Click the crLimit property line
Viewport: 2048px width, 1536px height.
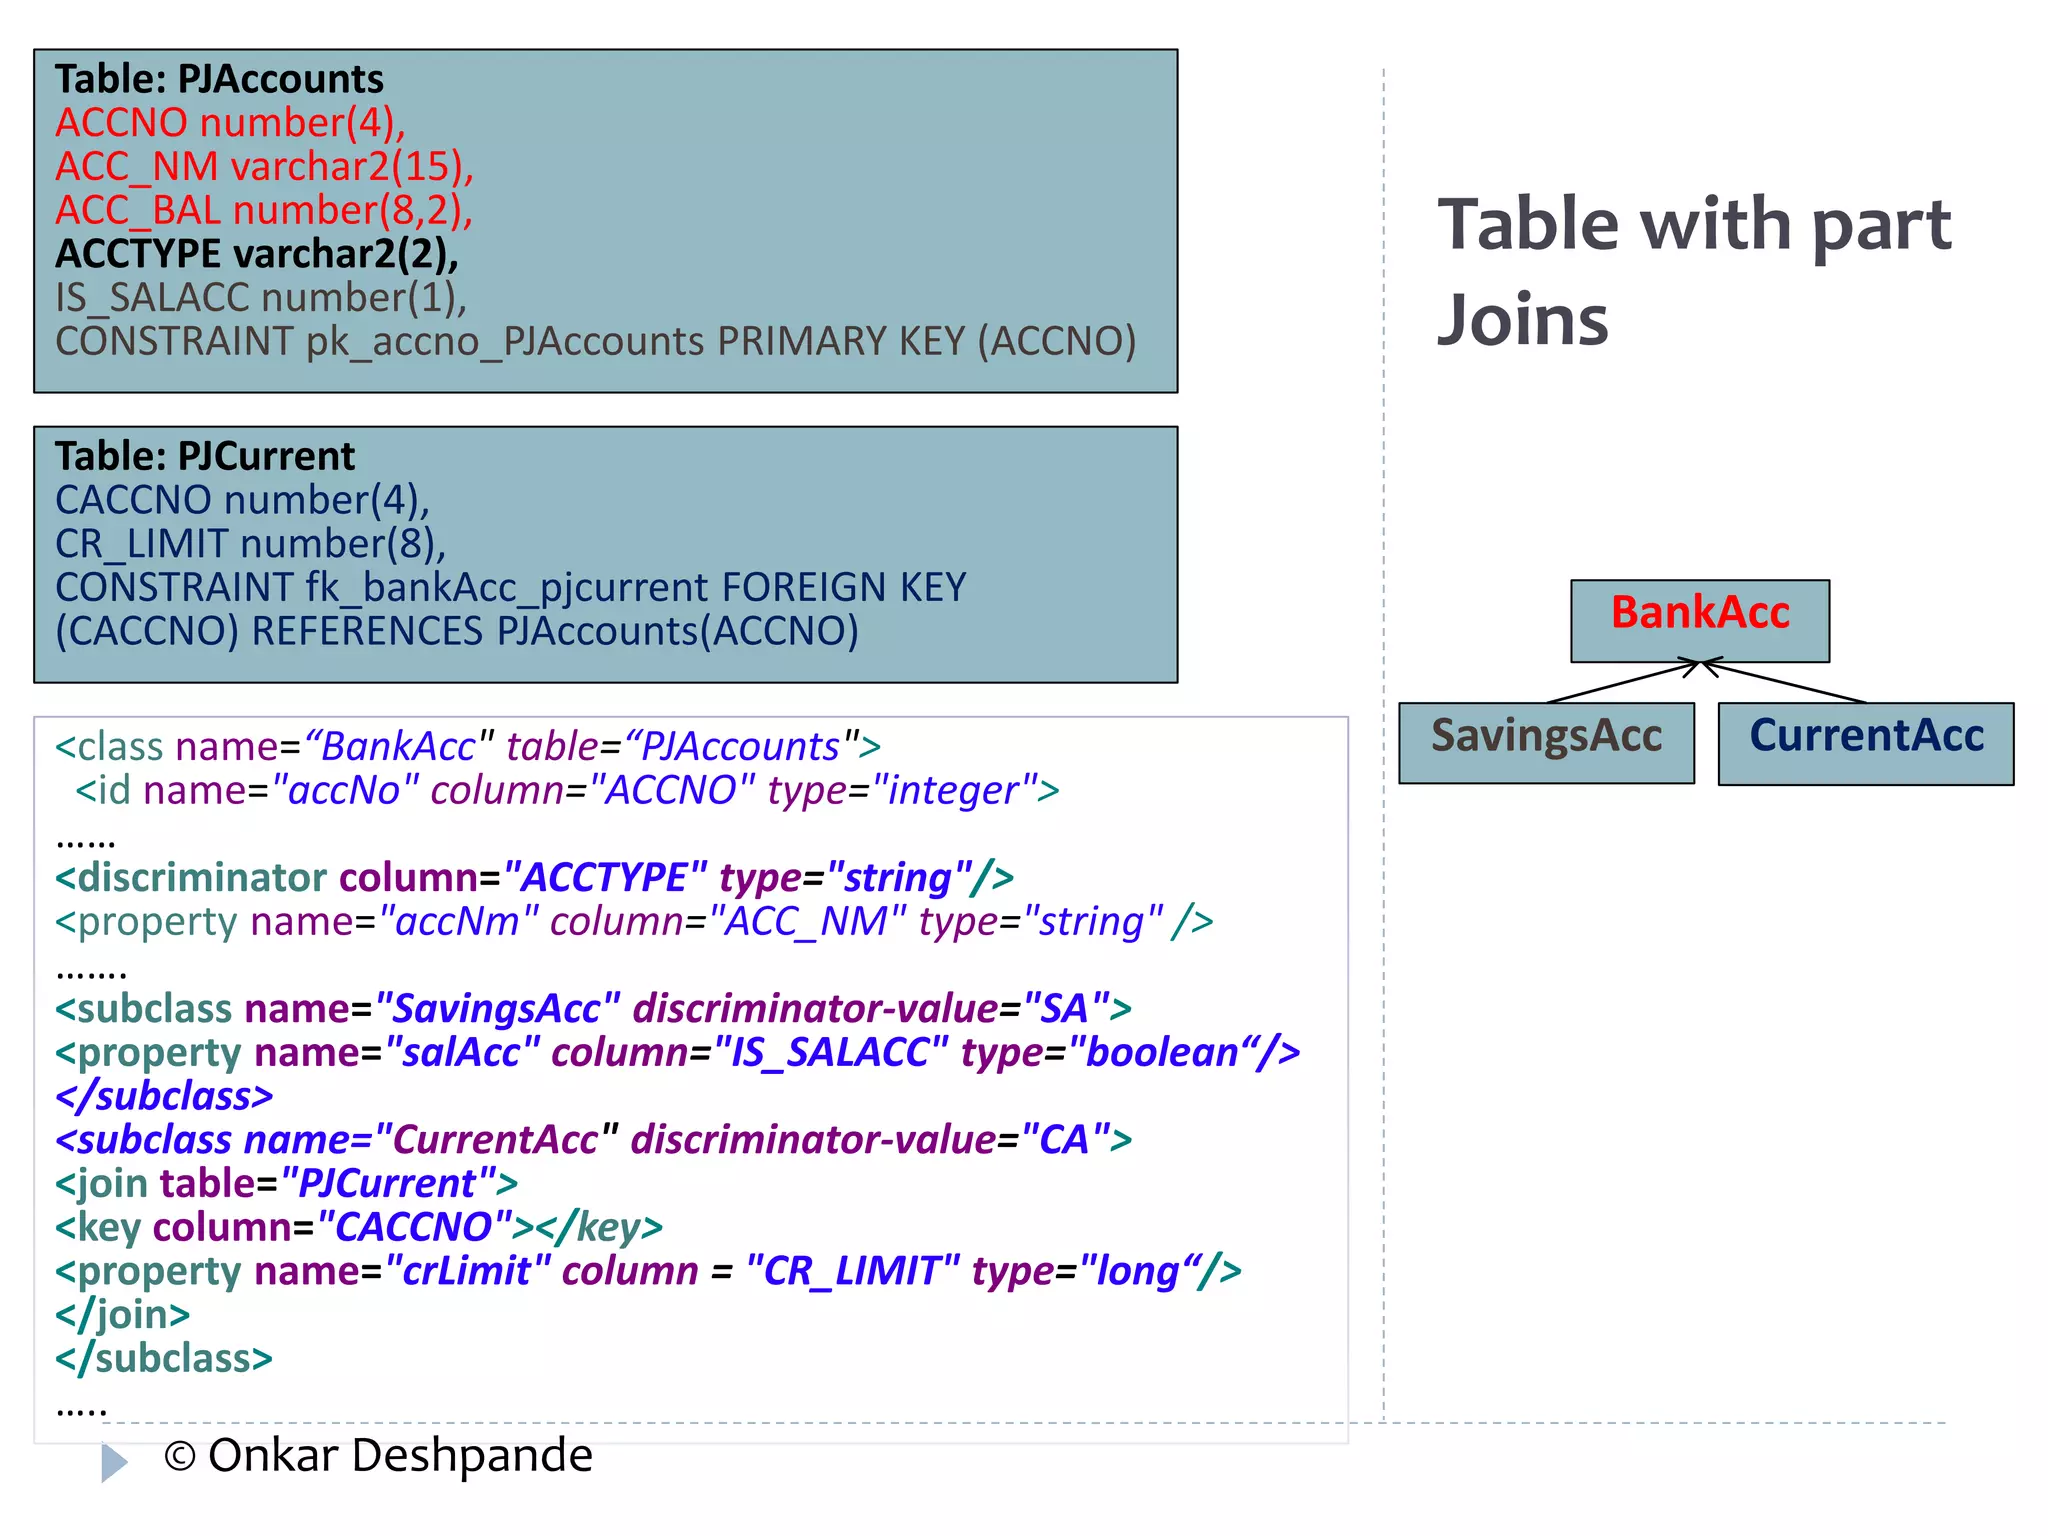(648, 1271)
